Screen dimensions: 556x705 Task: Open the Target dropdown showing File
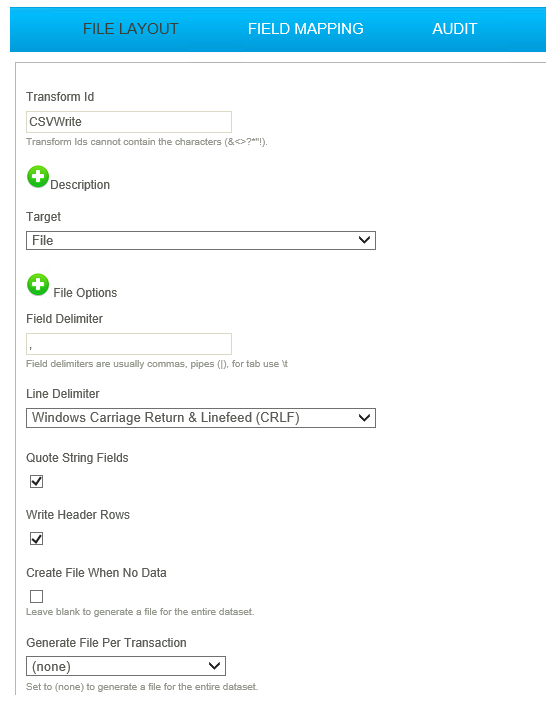pos(201,241)
